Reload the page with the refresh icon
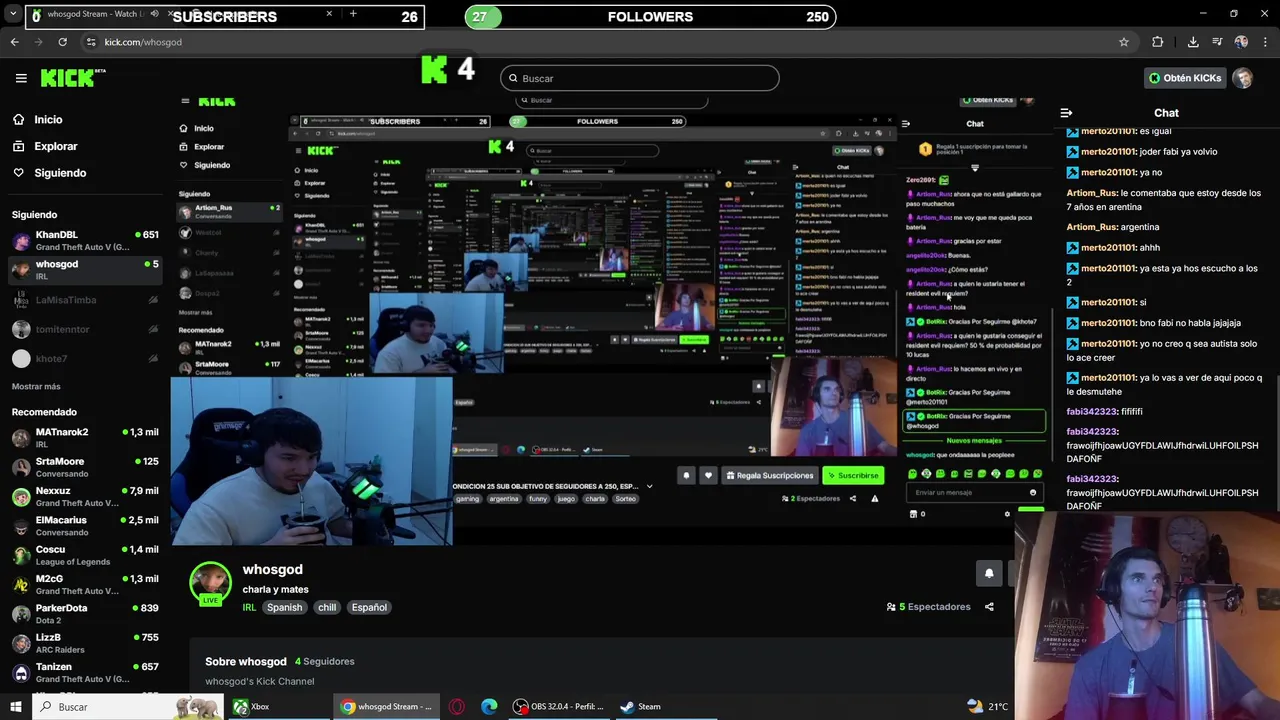 [x=62, y=42]
